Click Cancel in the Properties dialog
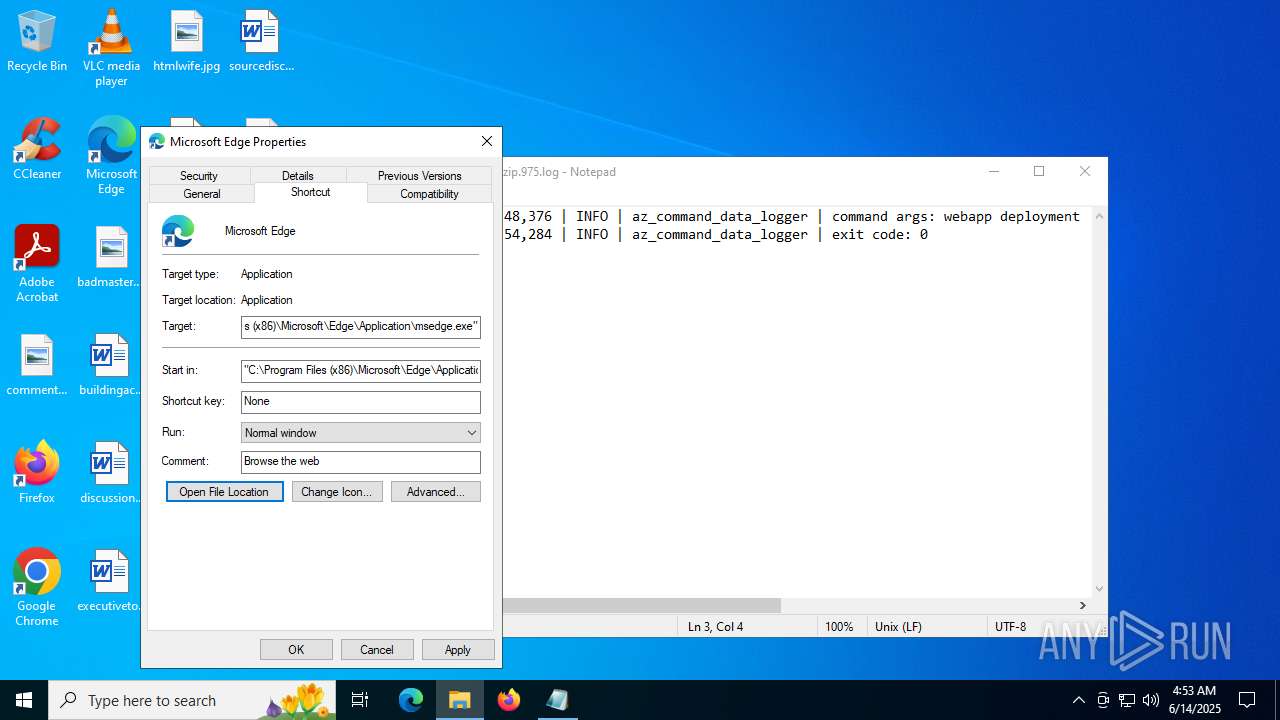The width and height of the screenshot is (1280, 720). 377,650
